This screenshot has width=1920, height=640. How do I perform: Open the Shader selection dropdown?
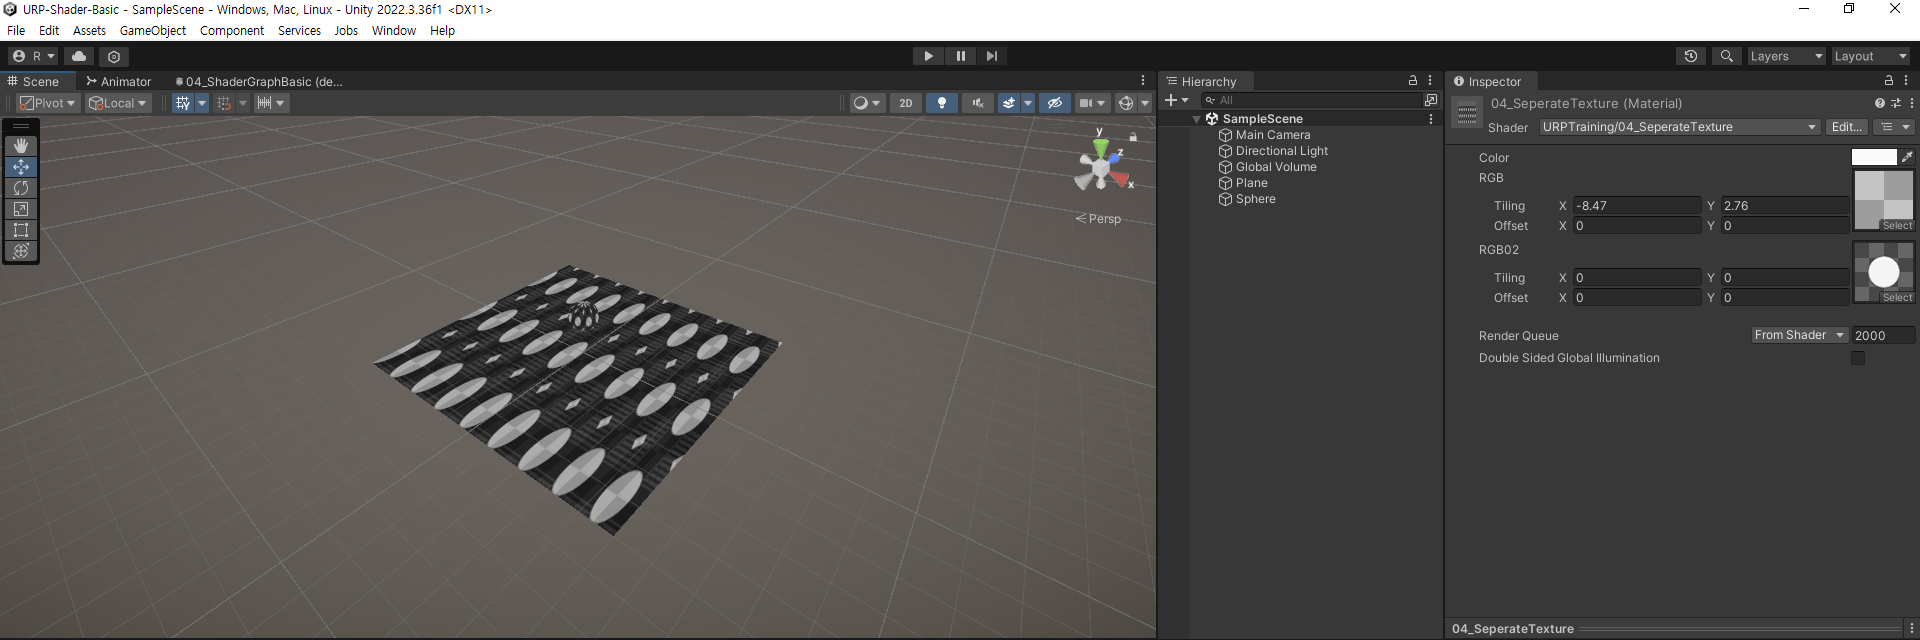click(1679, 127)
